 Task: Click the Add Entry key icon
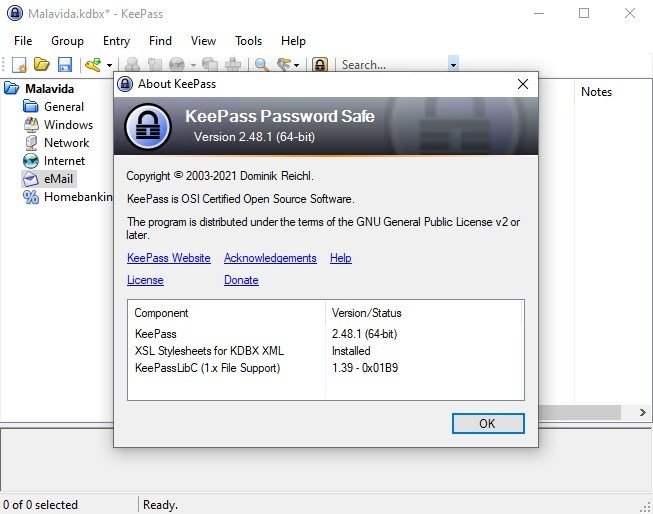pyautogui.click(x=93, y=65)
